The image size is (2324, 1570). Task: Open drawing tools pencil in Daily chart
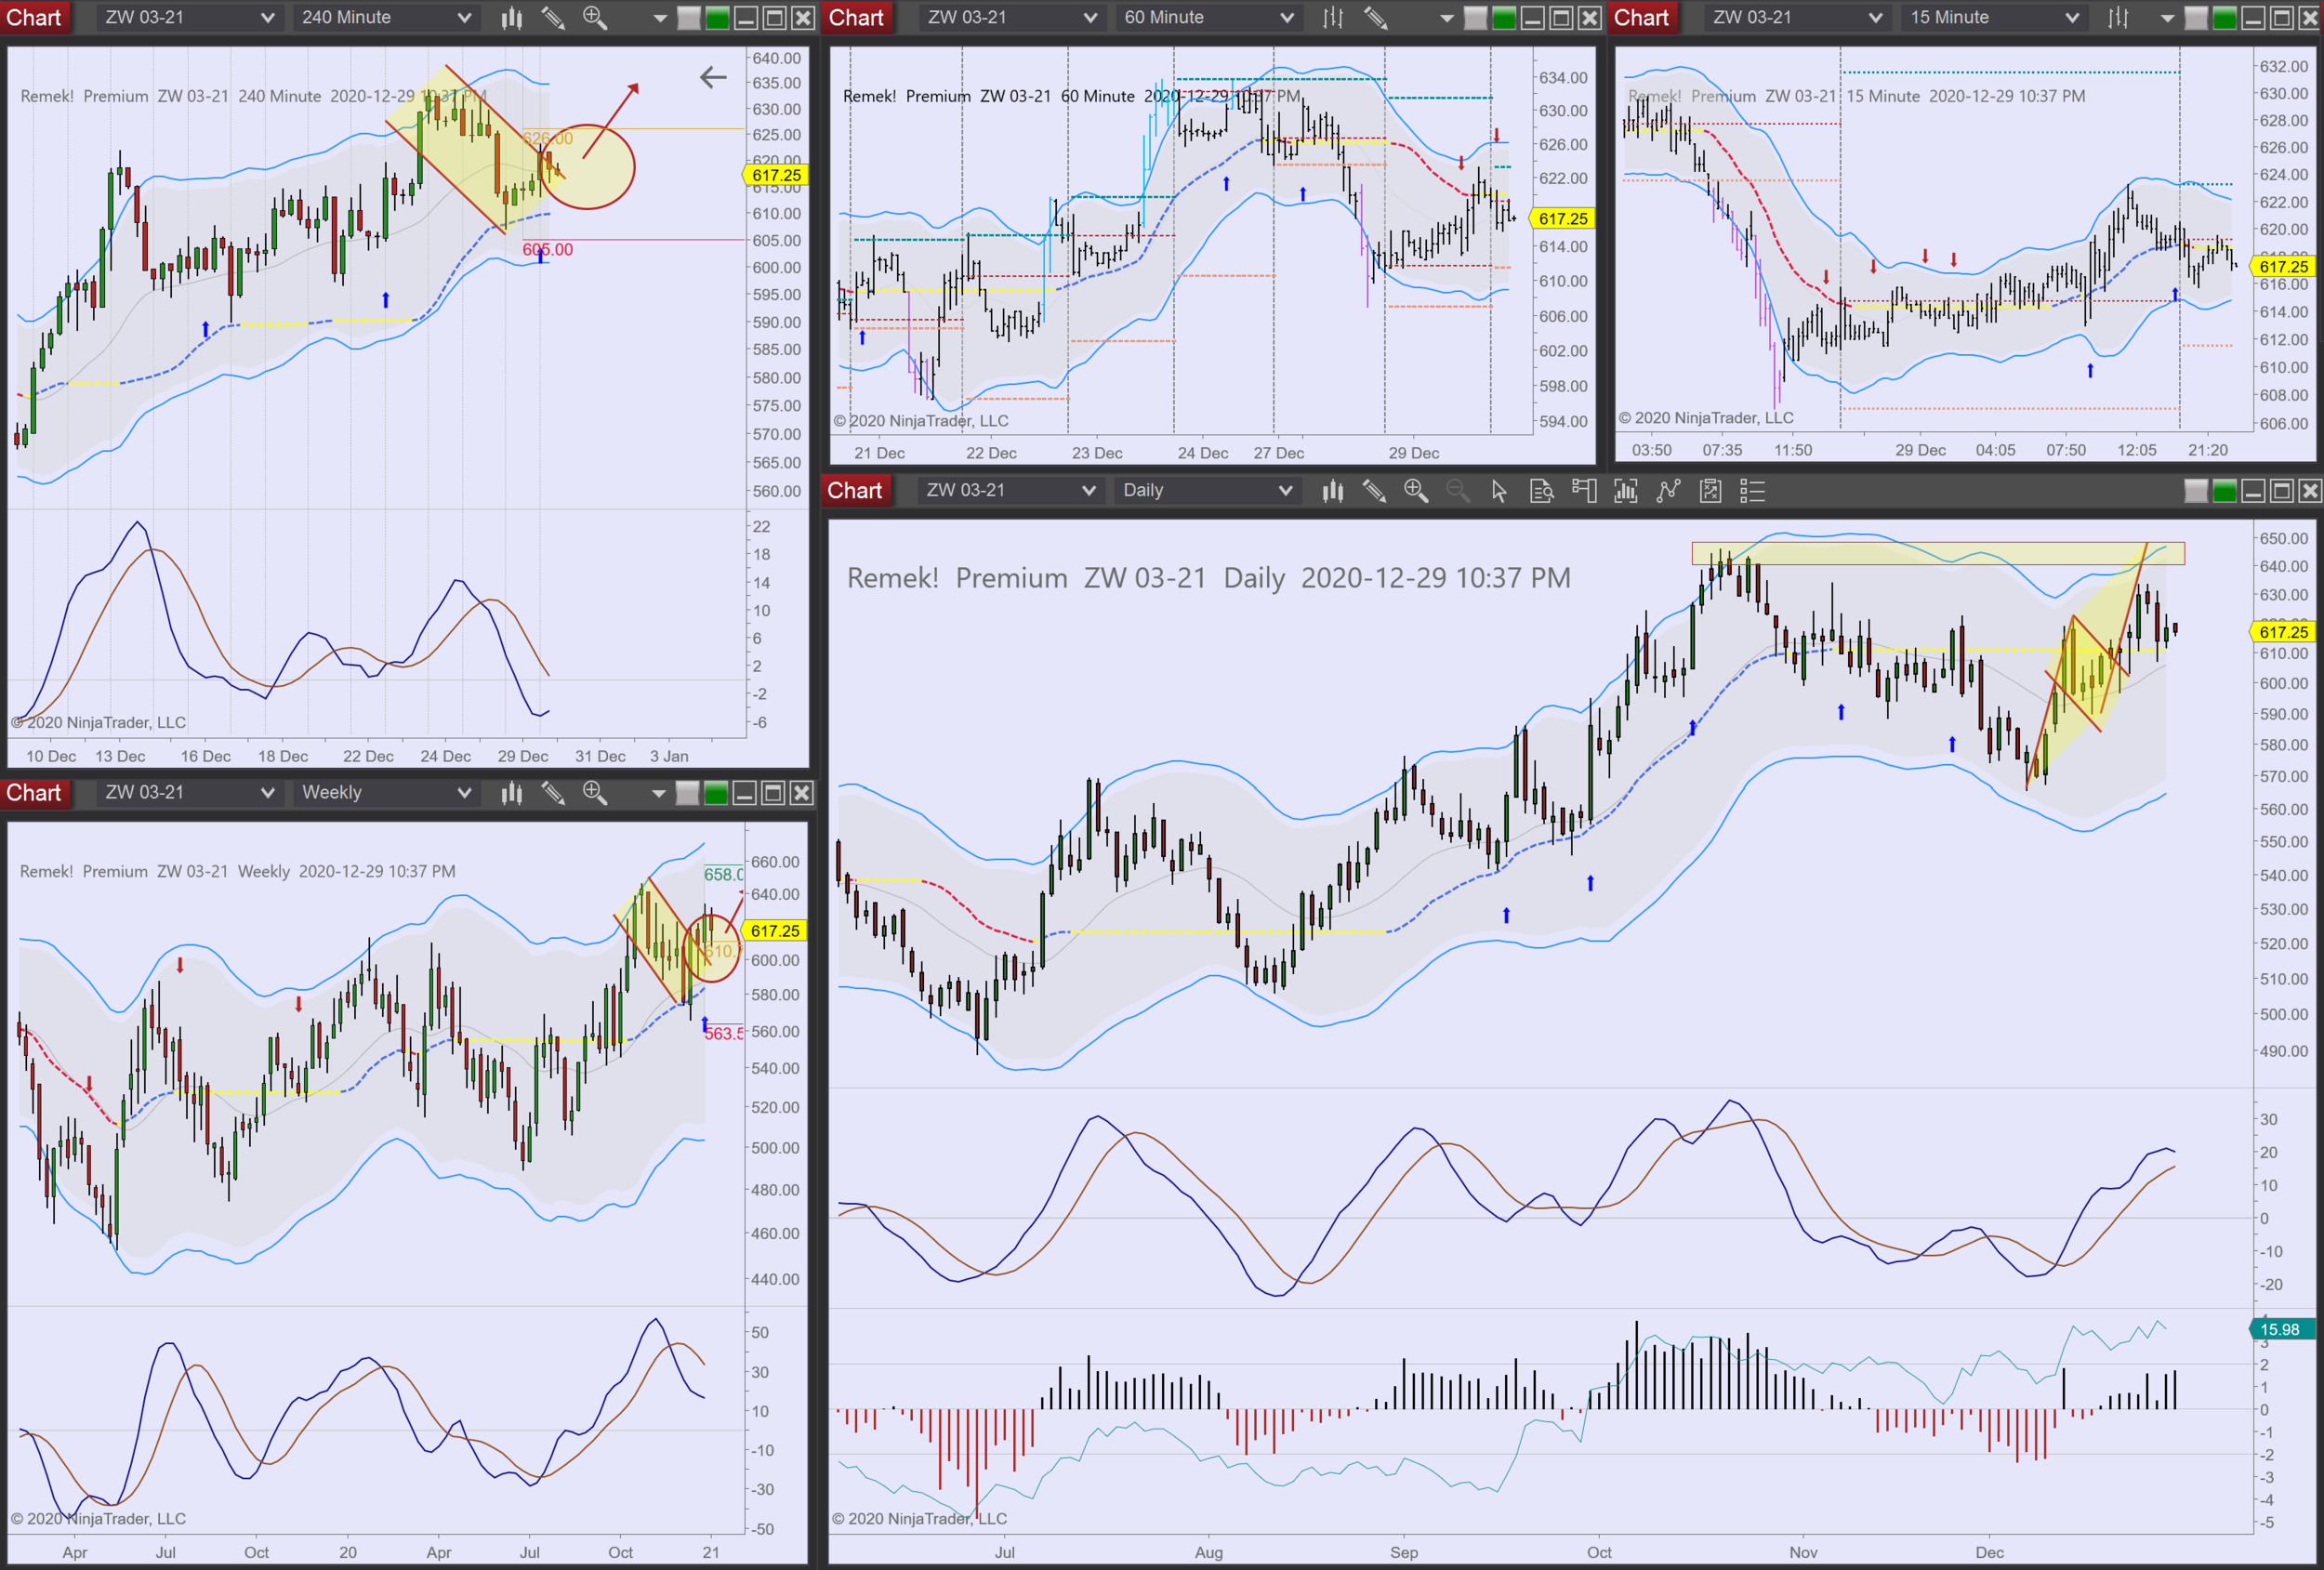click(1374, 491)
